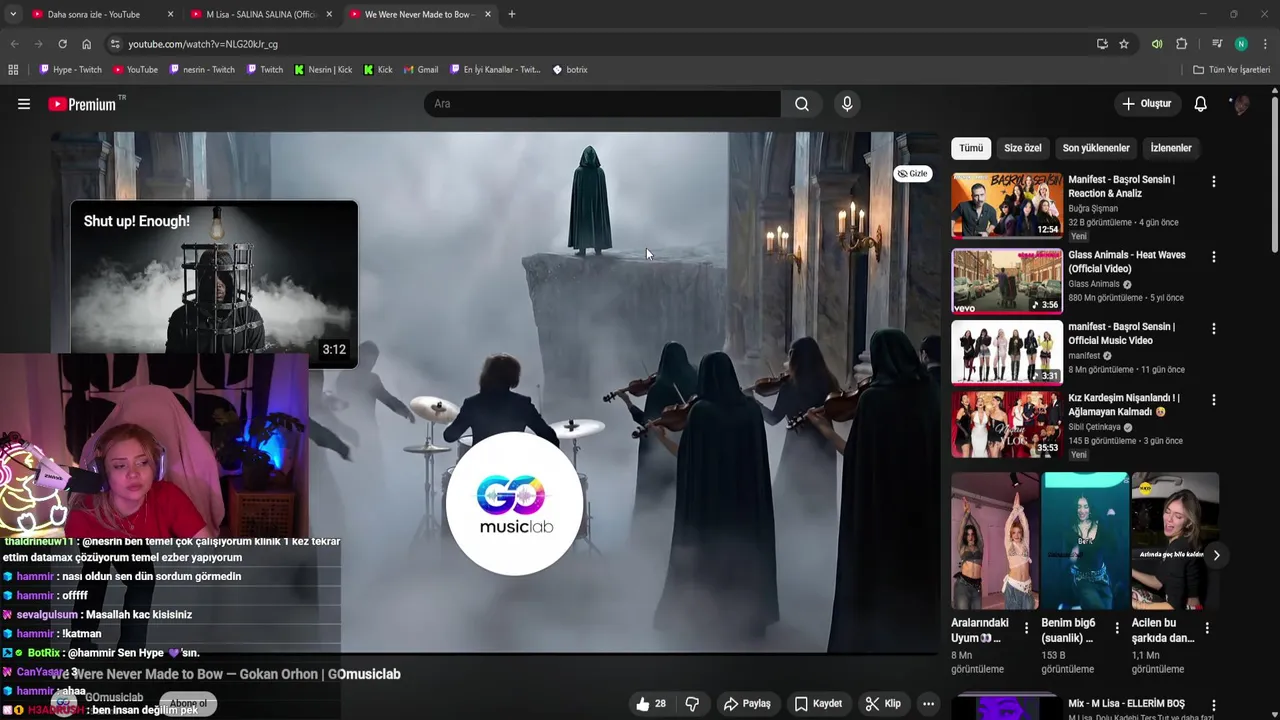Open Hype - Twitch bookmark
This screenshot has width=1280, height=720.
tap(70, 70)
